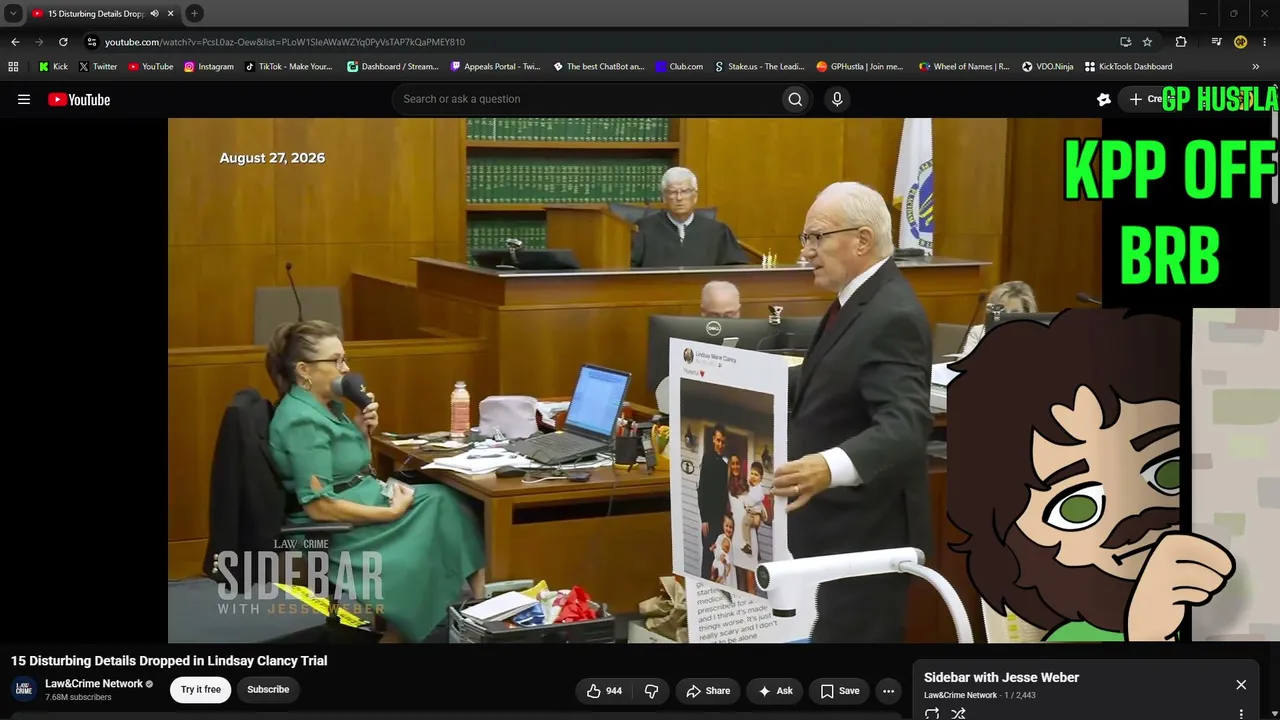Image resolution: width=1280 pixels, height=720 pixels.
Task: Like the video with the thumbs-up button
Action: pos(605,691)
